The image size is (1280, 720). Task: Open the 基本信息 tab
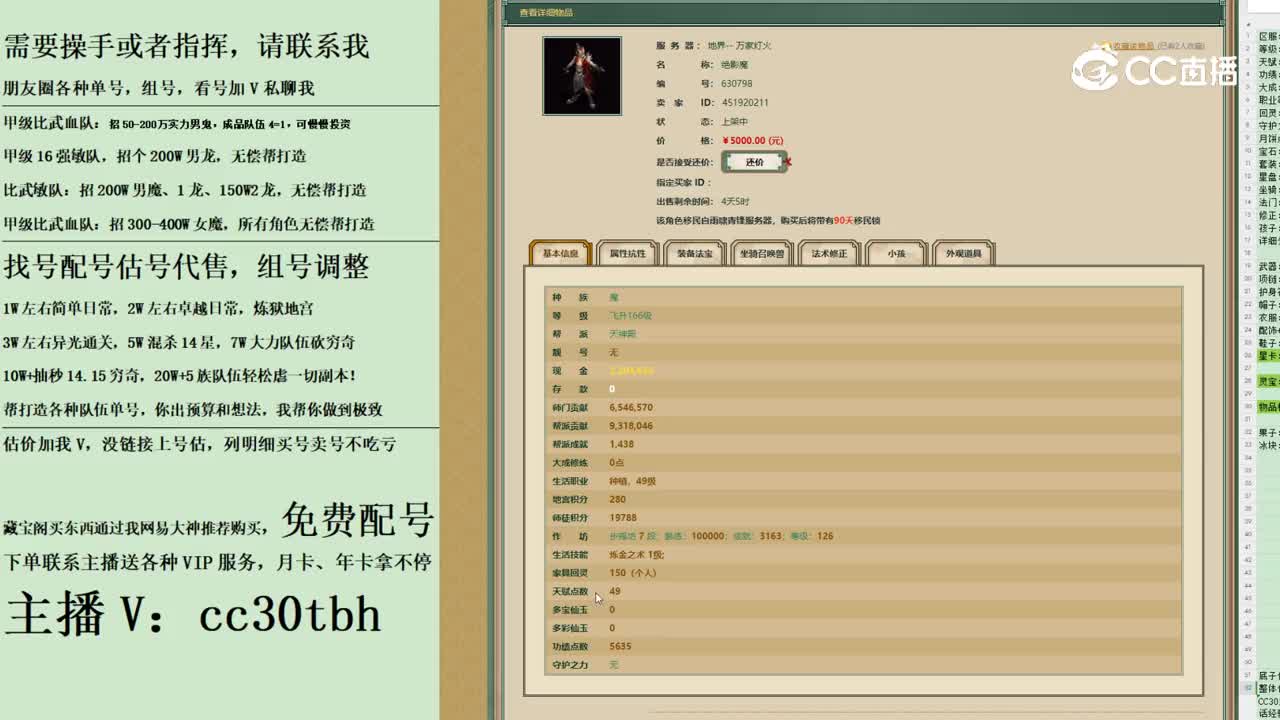click(x=561, y=253)
